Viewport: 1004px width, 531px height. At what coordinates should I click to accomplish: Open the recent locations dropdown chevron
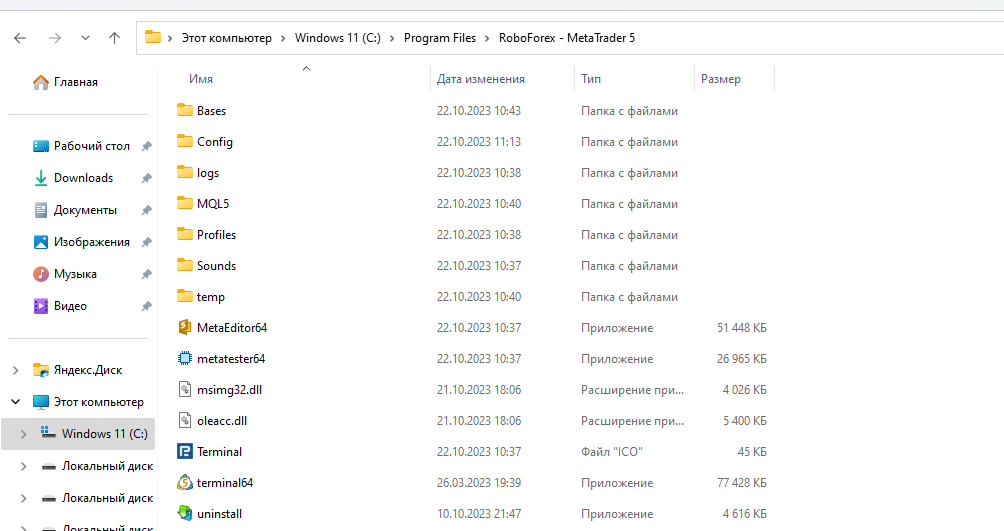[85, 38]
